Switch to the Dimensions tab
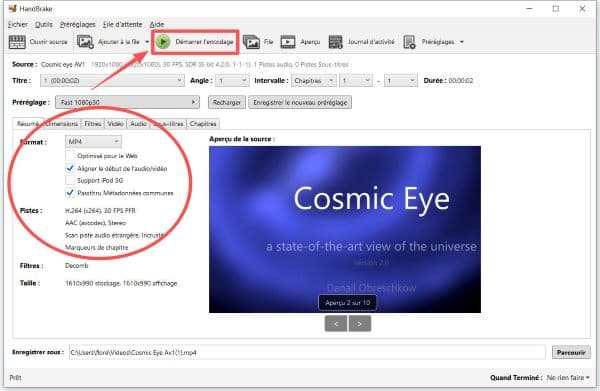 coord(62,124)
